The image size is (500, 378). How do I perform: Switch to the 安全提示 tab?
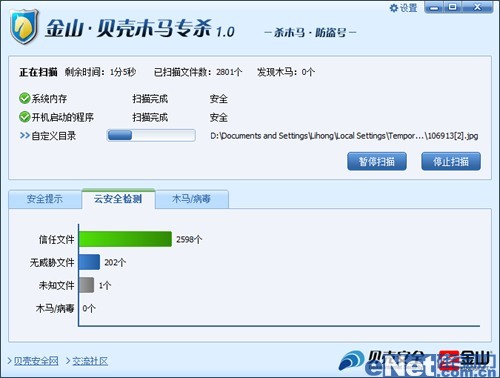pyautogui.click(x=45, y=199)
